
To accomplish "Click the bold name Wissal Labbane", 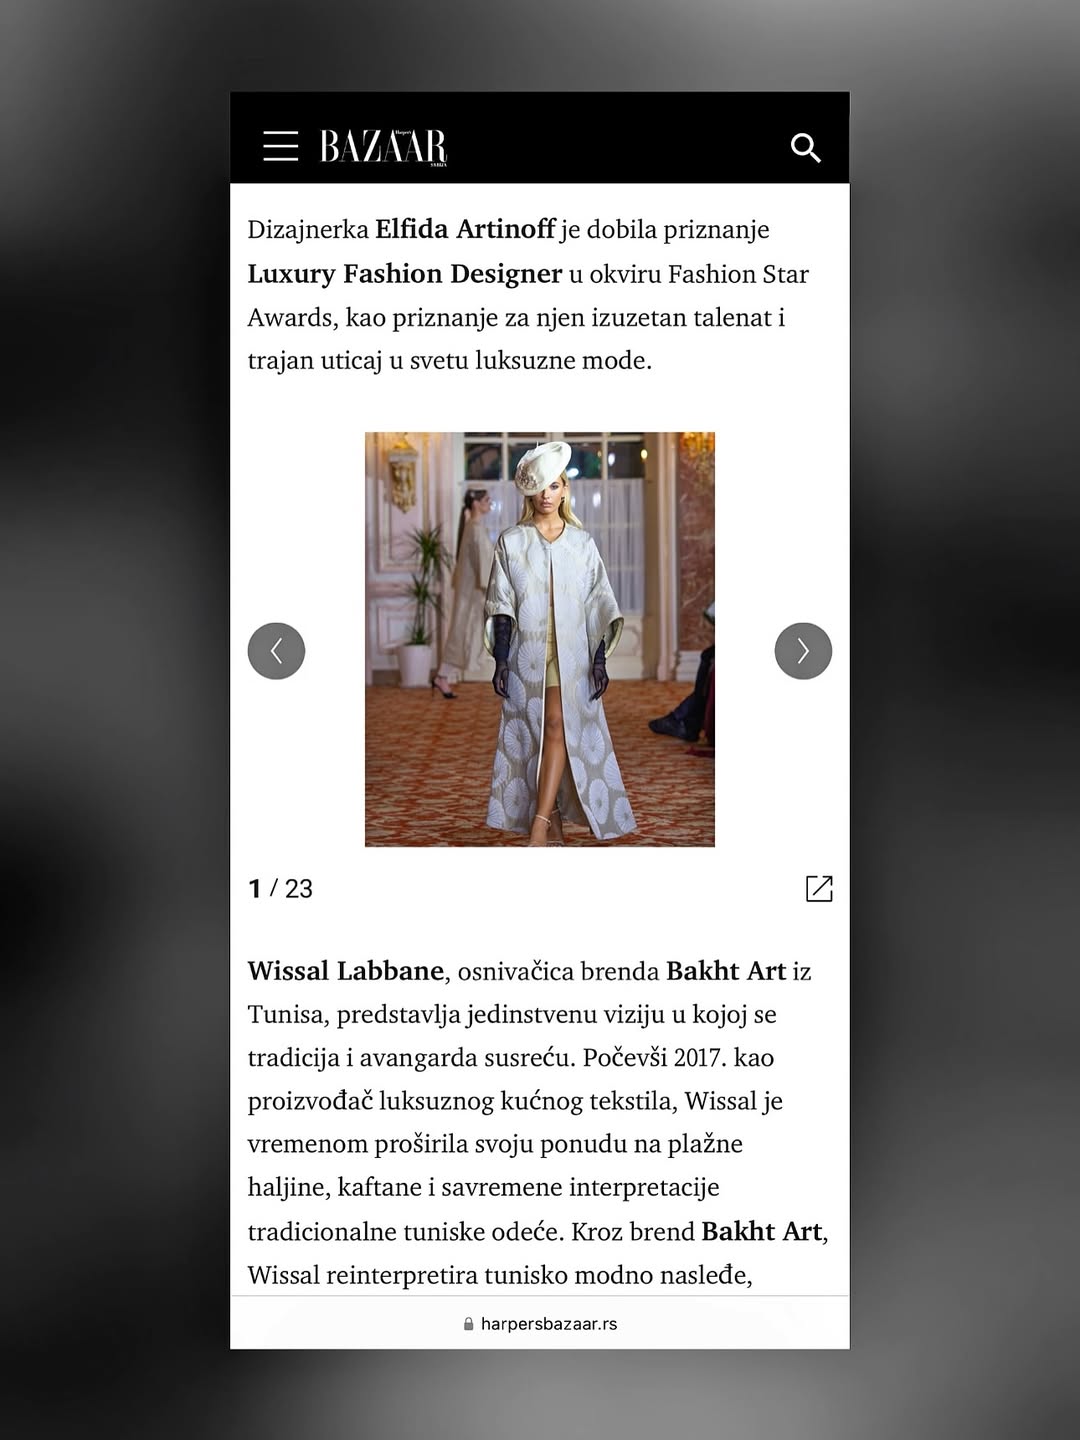I will tap(346, 971).
